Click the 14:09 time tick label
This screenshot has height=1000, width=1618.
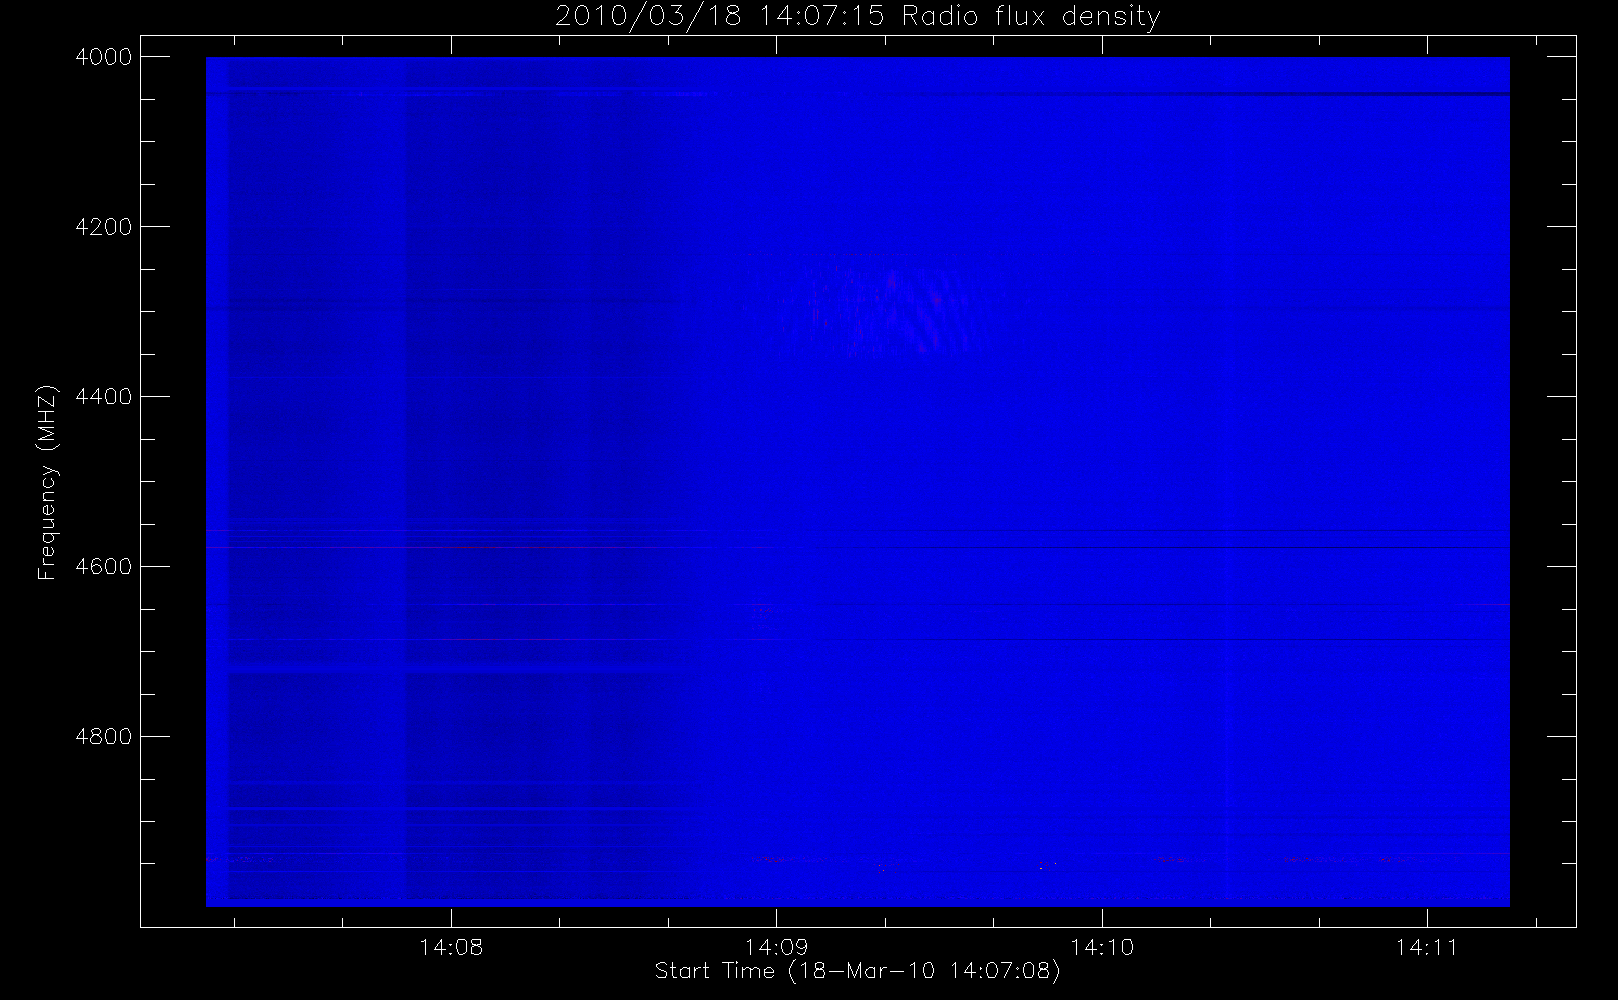click(x=776, y=946)
